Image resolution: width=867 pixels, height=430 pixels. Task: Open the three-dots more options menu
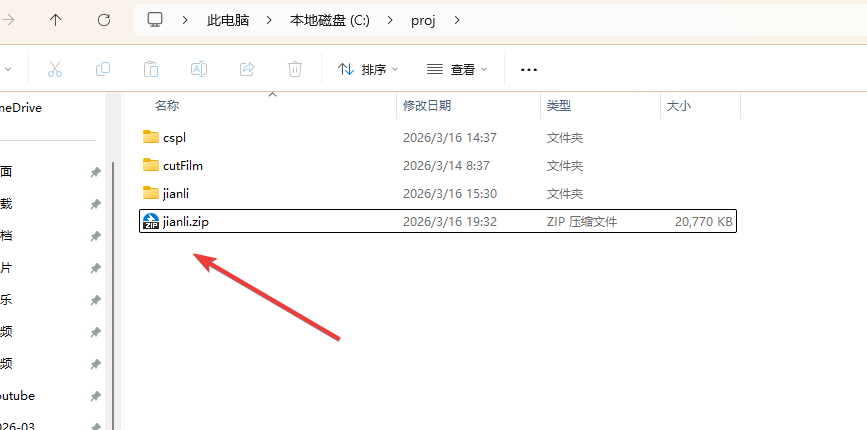pyautogui.click(x=529, y=69)
